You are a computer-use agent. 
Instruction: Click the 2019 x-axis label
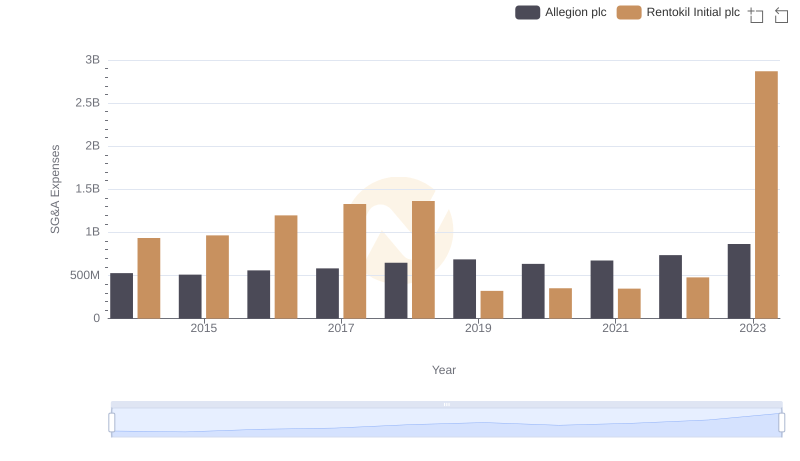pos(478,328)
